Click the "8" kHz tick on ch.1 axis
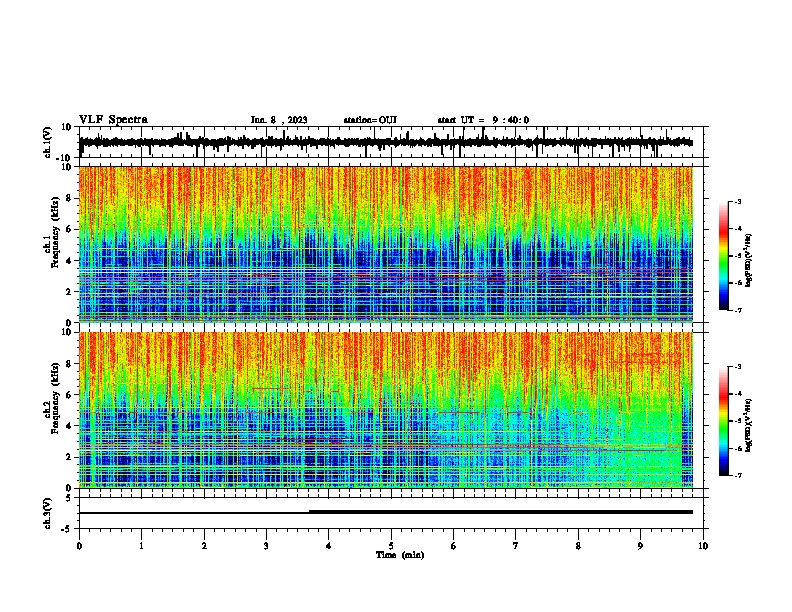This screenshot has height=612, width=792. tap(70, 198)
